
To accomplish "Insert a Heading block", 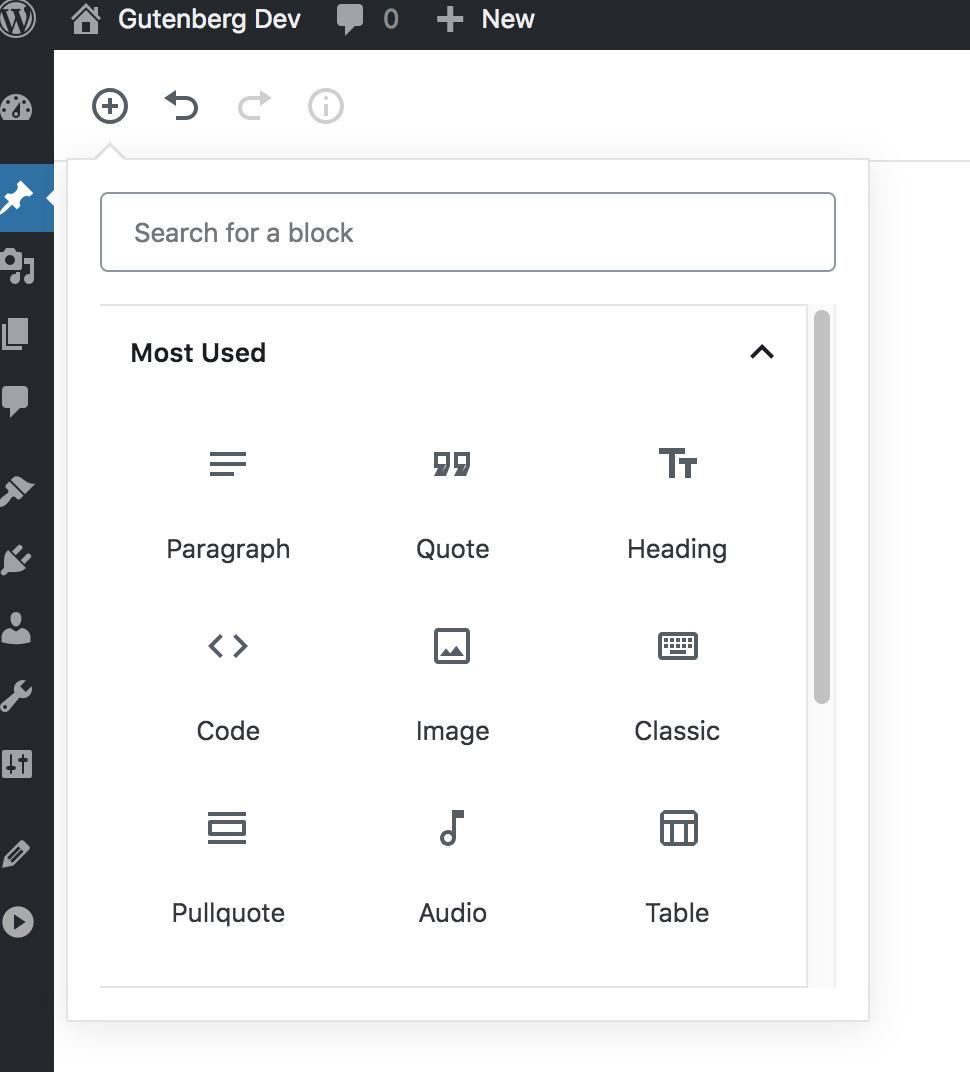I will [x=677, y=505].
